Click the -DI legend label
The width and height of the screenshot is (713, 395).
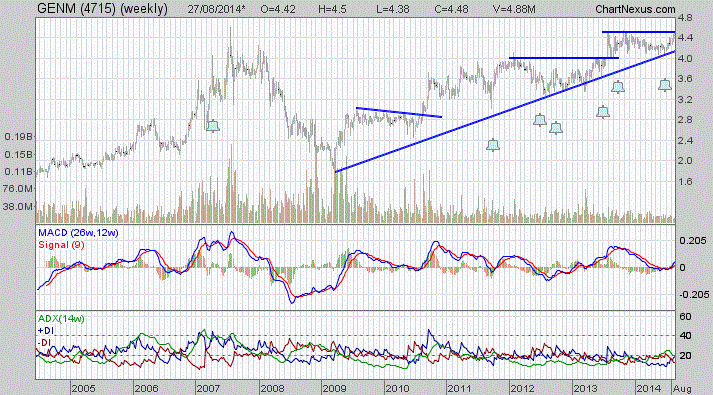pos(44,342)
